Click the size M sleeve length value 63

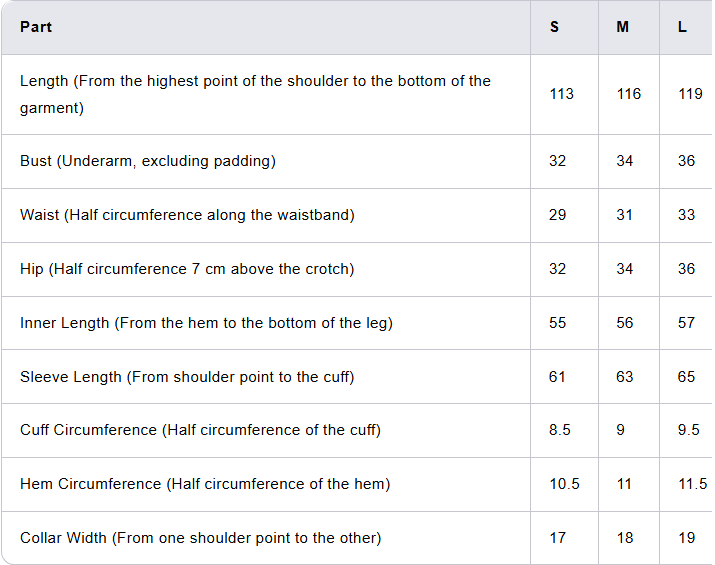click(x=625, y=377)
